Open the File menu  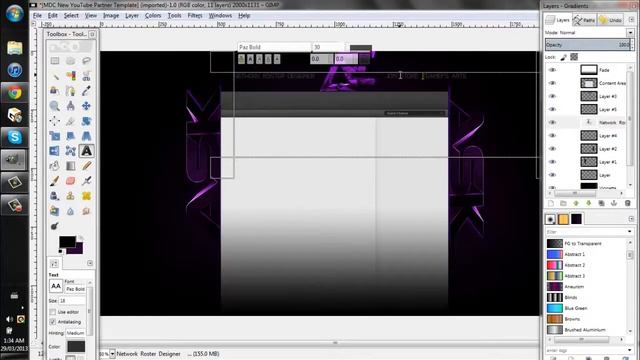38,16
